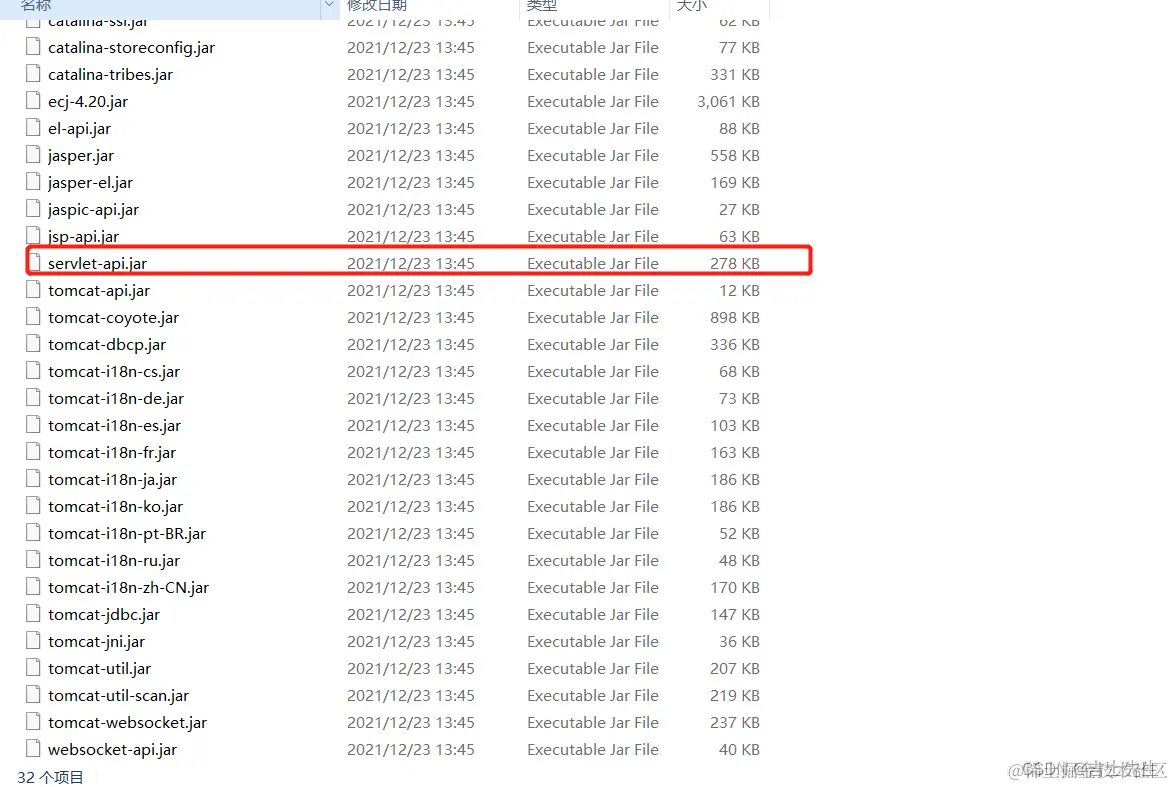Image resolution: width=1174 pixels, height=787 pixels.
Task: Select the file name tomcat-util.jar
Action: click(100, 668)
